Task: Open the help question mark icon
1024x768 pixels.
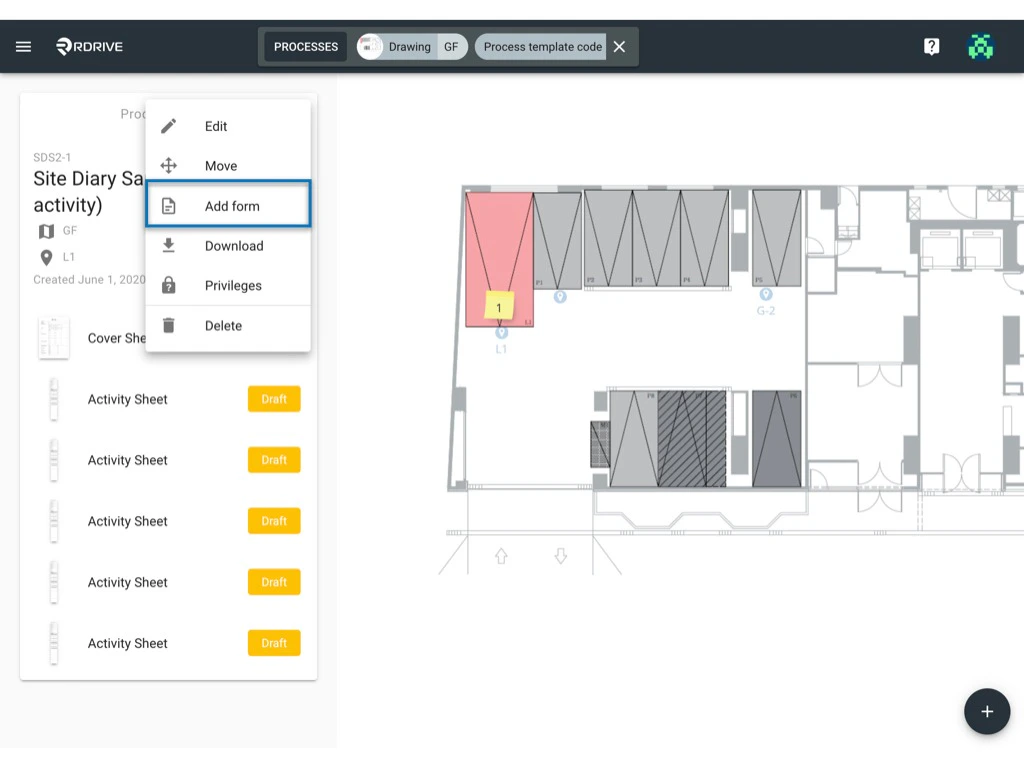Action: (x=931, y=46)
